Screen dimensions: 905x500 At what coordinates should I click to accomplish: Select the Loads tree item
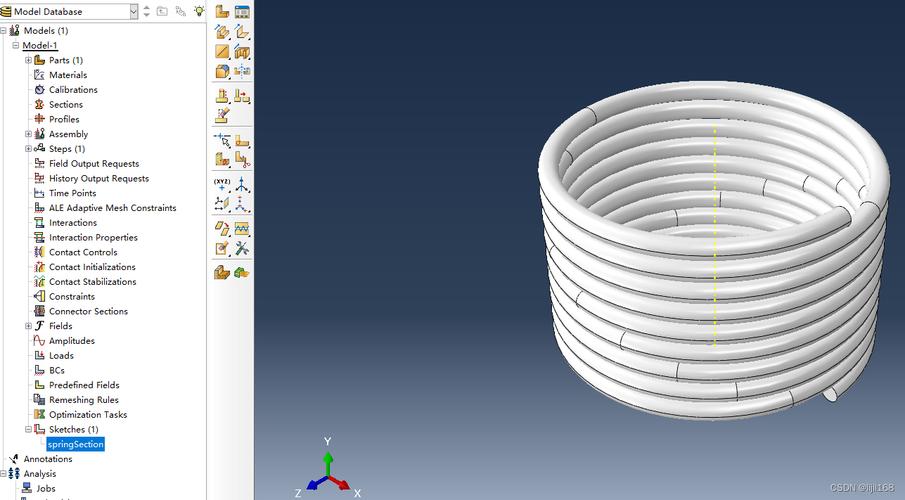click(61, 356)
